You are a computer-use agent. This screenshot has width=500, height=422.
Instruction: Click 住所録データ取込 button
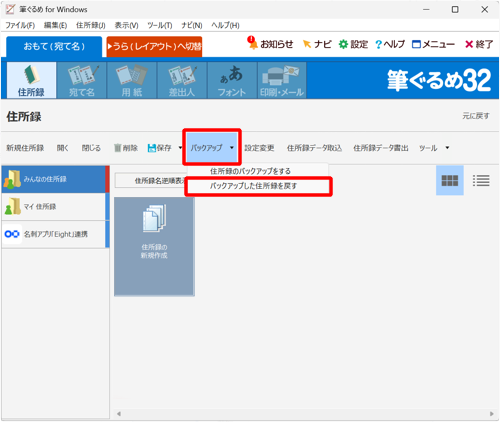coord(314,148)
